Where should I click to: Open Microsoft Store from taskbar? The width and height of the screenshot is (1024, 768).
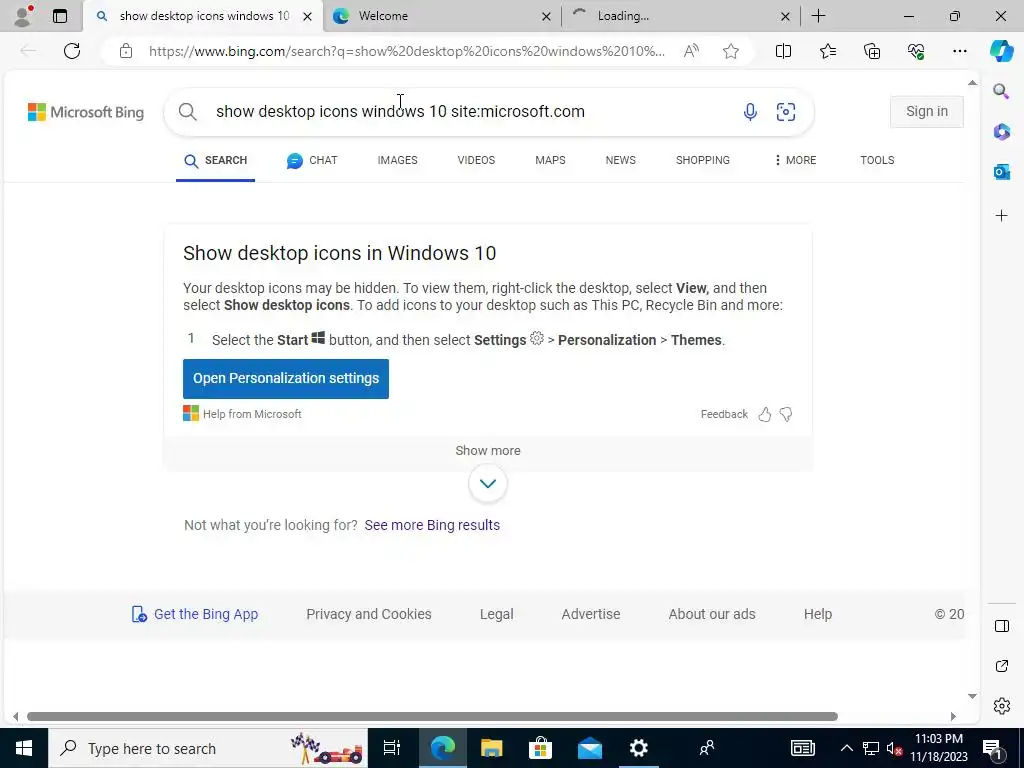pyautogui.click(x=540, y=748)
